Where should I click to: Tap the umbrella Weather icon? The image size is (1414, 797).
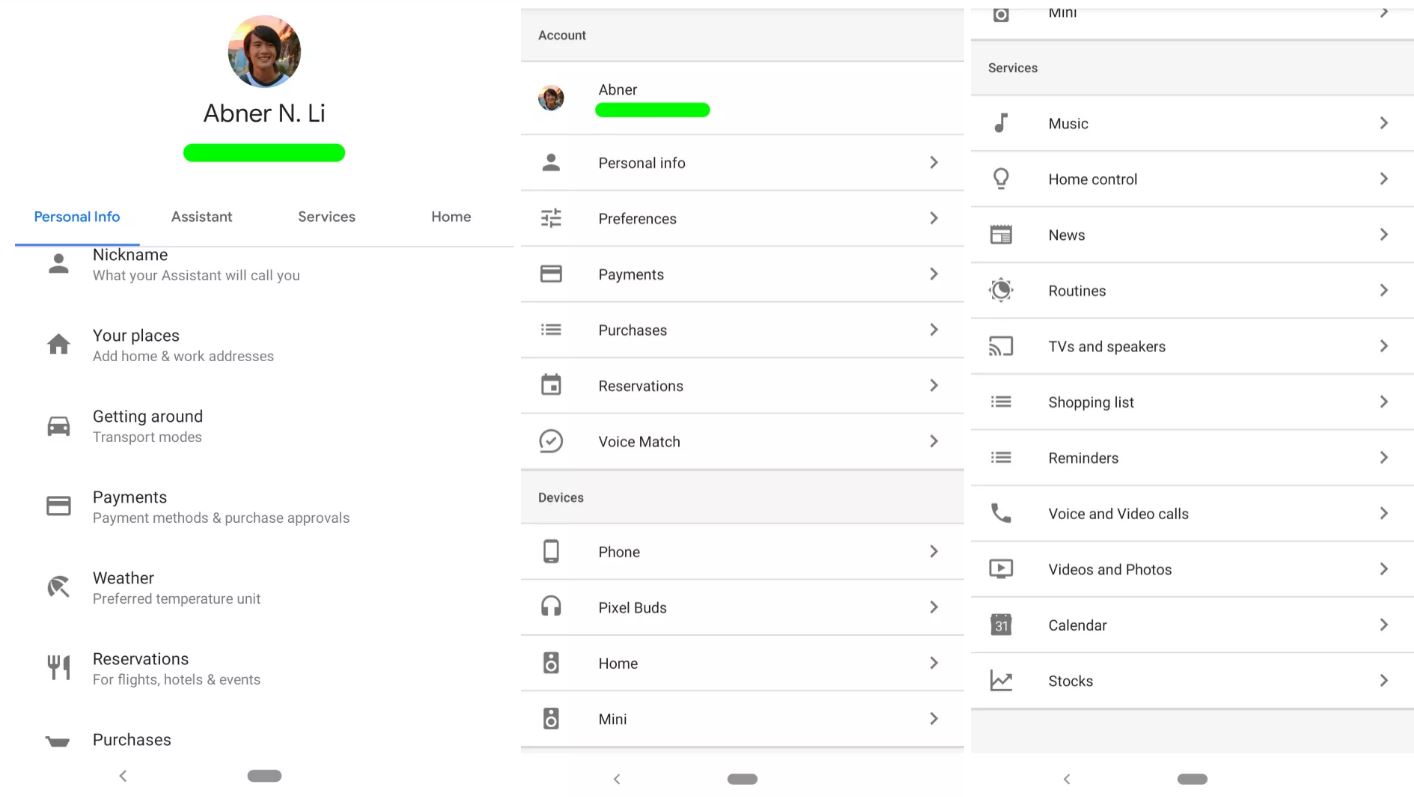(x=59, y=587)
